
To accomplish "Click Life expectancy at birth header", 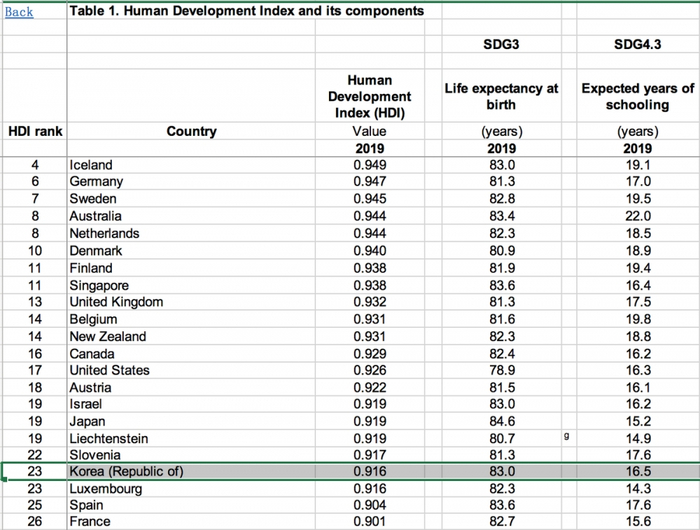I will coord(500,96).
